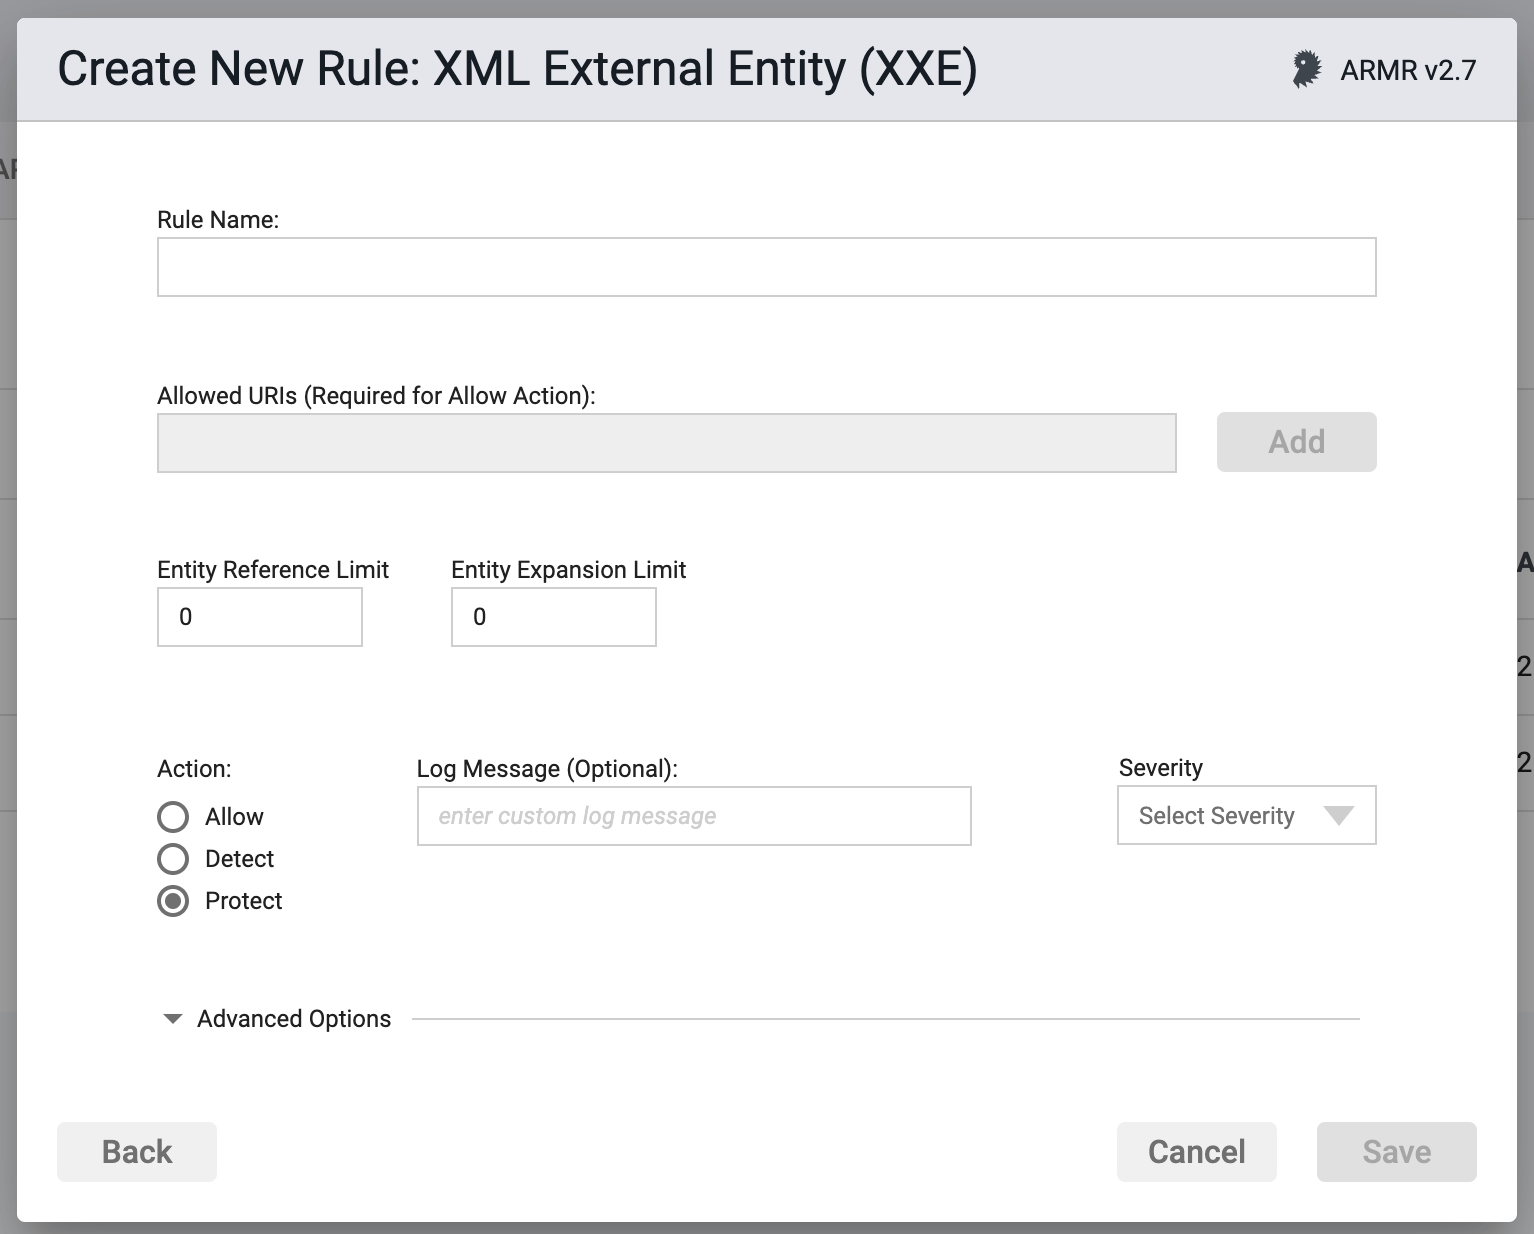Click the Entity Reference Limit label
1534x1234 pixels.
click(273, 570)
